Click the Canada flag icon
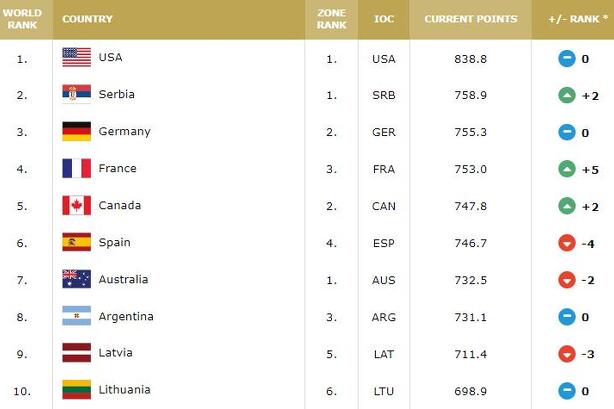Viewport: 614px width, 409px height. 76,206
